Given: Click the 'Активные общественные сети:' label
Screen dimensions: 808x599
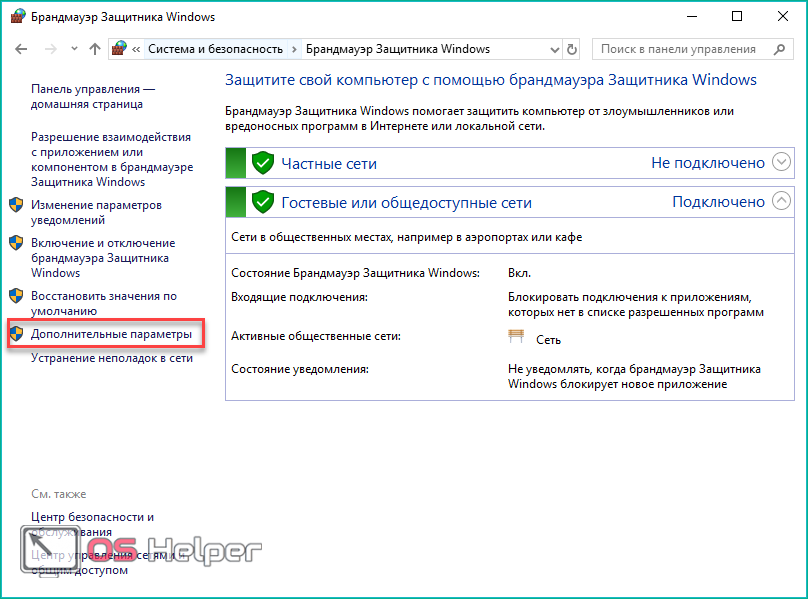Looking at the screenshot, I should coord(316,336).
